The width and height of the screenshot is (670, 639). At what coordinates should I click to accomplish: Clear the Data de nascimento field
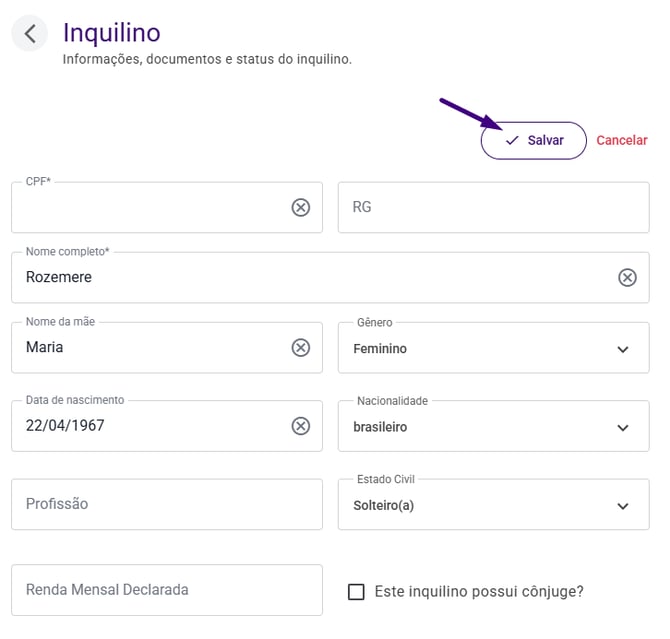pyautogui.click(x=300, y=426)
